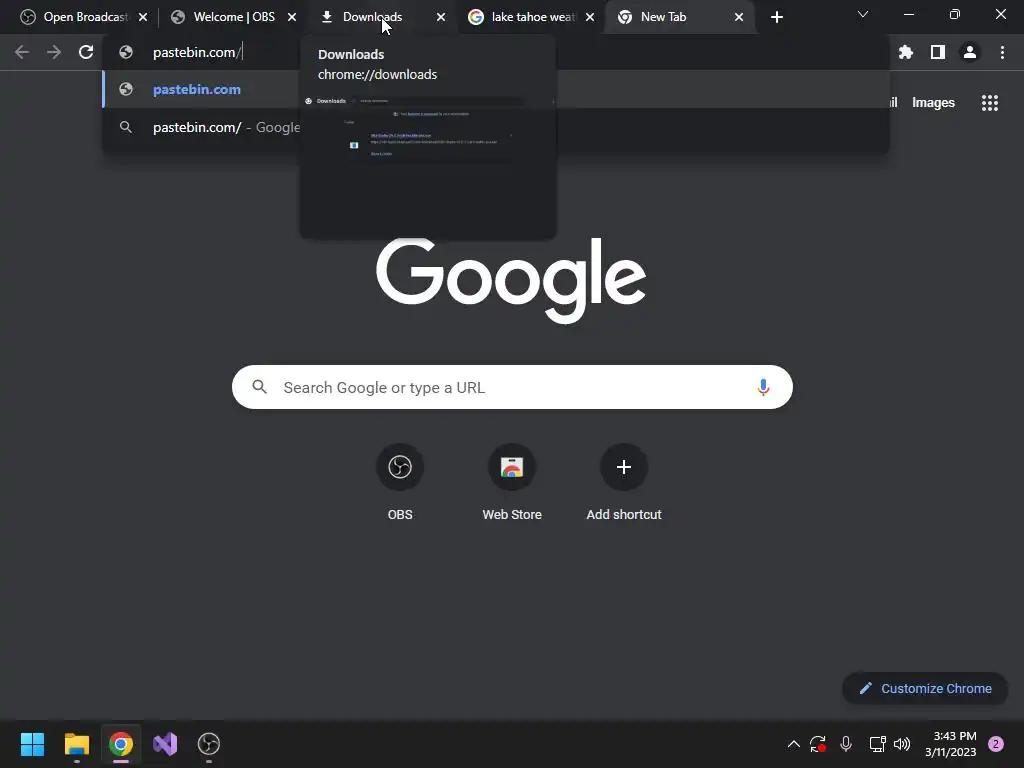Reload the current page
This screenshot has height=768, width=1024.
coord(86,52)
